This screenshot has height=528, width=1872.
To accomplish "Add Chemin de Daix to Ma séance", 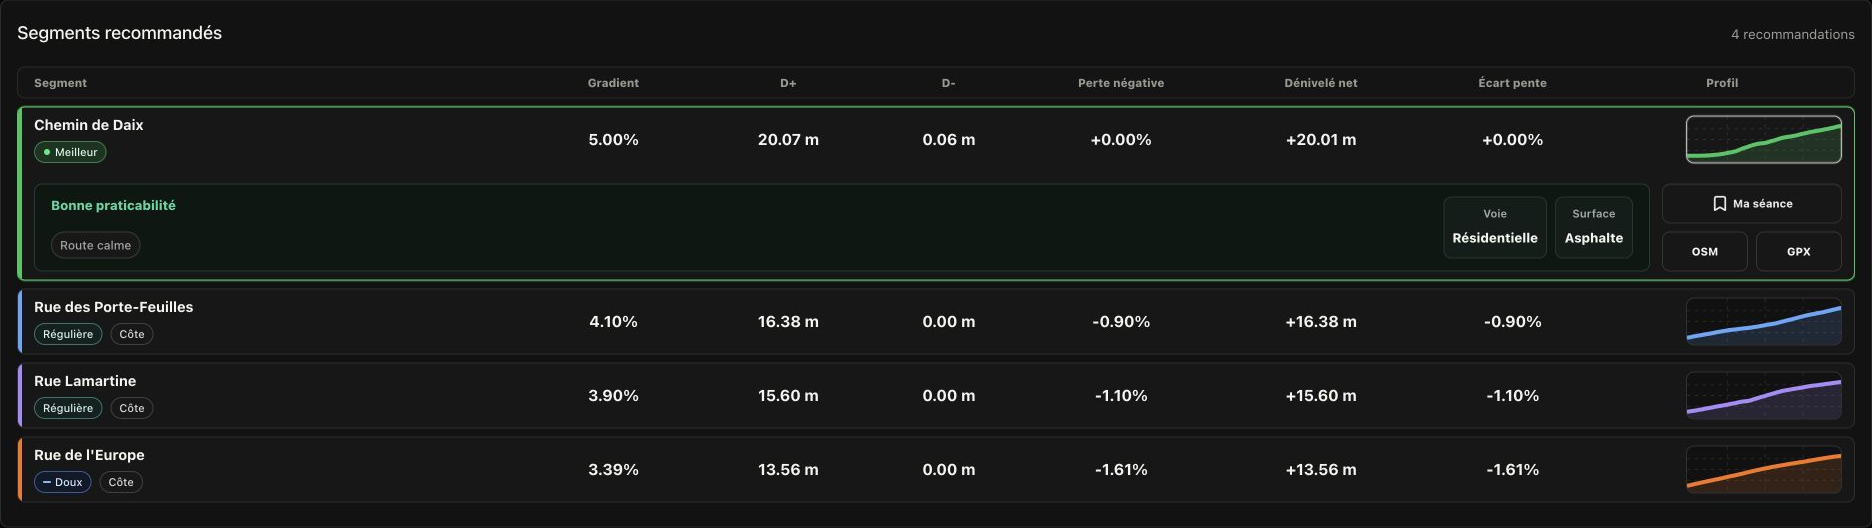I will point(1751,204).
